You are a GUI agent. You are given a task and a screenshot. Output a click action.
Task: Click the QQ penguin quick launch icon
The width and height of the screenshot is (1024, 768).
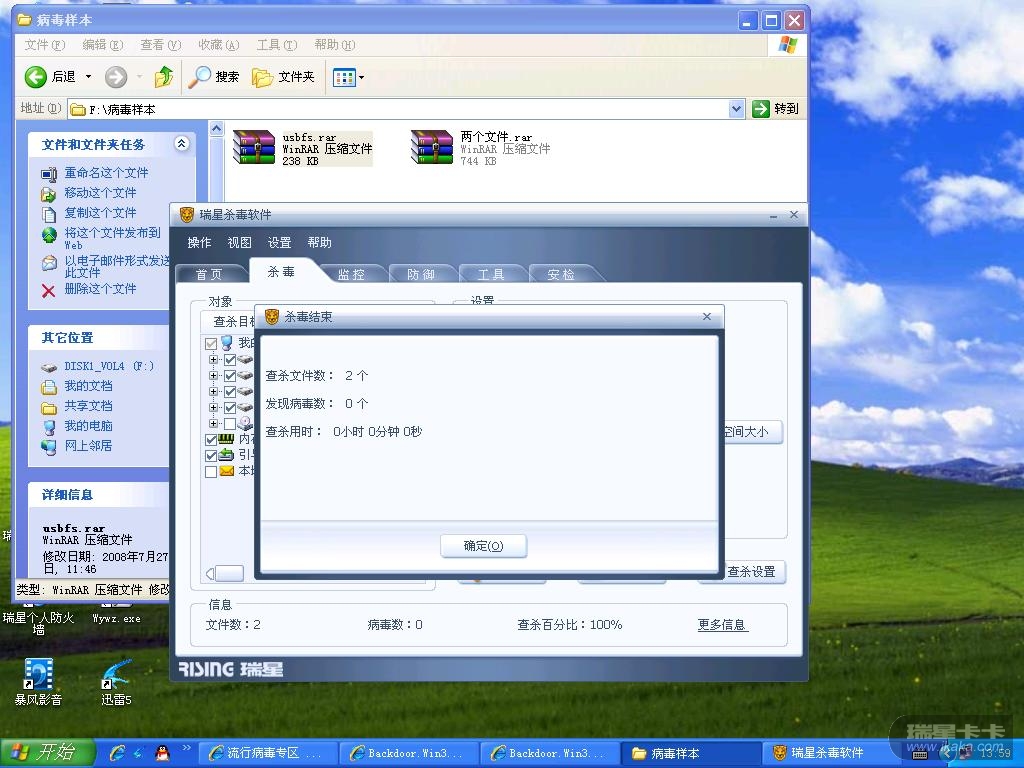point(162,753)
